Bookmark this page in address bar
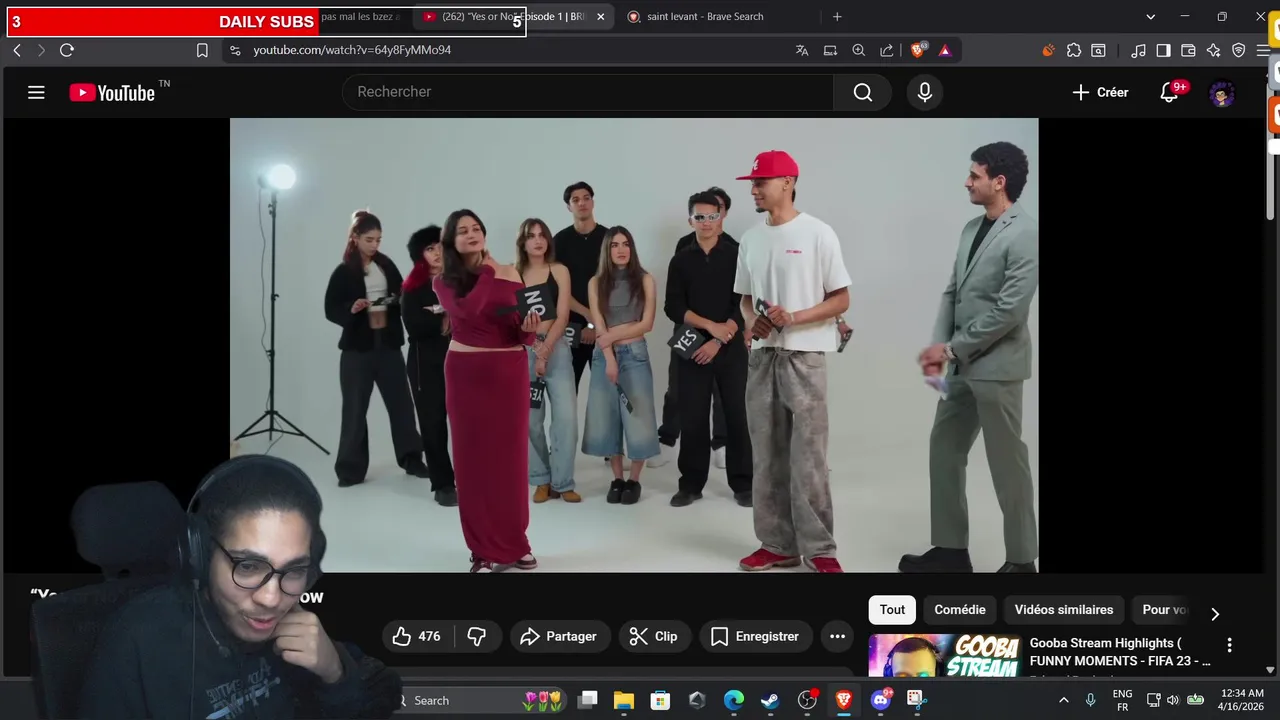Screen dimensions: 1280x720 [x=202, y=50]
